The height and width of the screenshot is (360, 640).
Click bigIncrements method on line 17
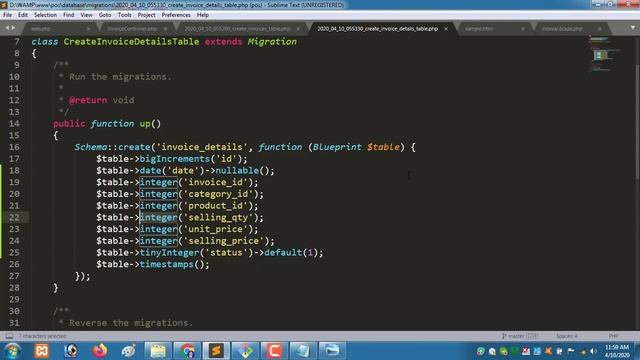point(175,159)
